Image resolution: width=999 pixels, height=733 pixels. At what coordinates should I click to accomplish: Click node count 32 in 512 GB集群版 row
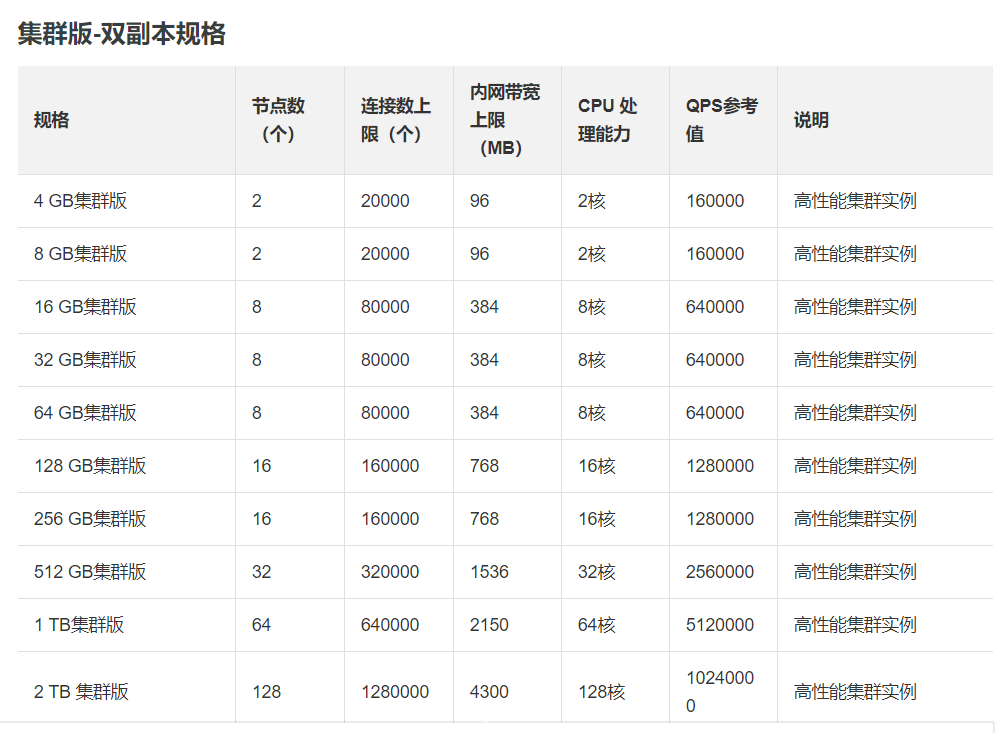pyautogui.click(x=262, y=571)
